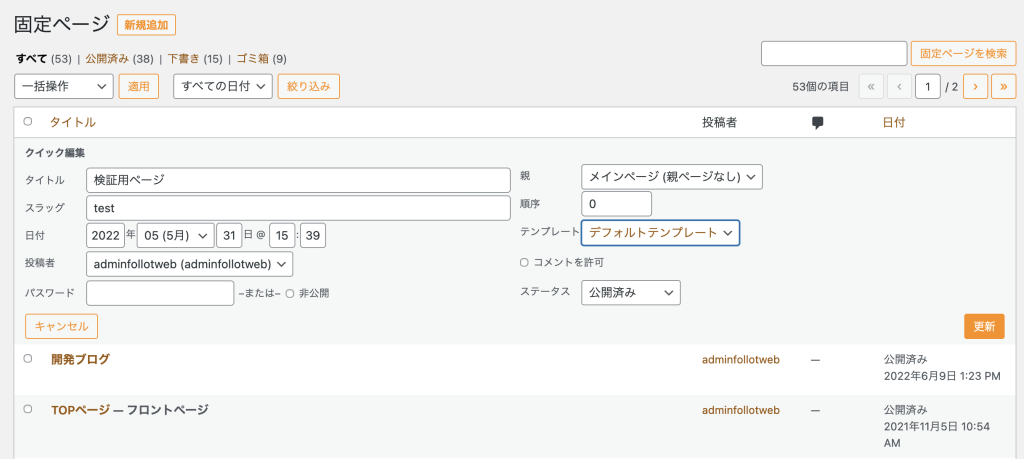The width and height of the screenshot is (1024, 459).
Task: Jump to last page double arrow
Action: 1003,87
